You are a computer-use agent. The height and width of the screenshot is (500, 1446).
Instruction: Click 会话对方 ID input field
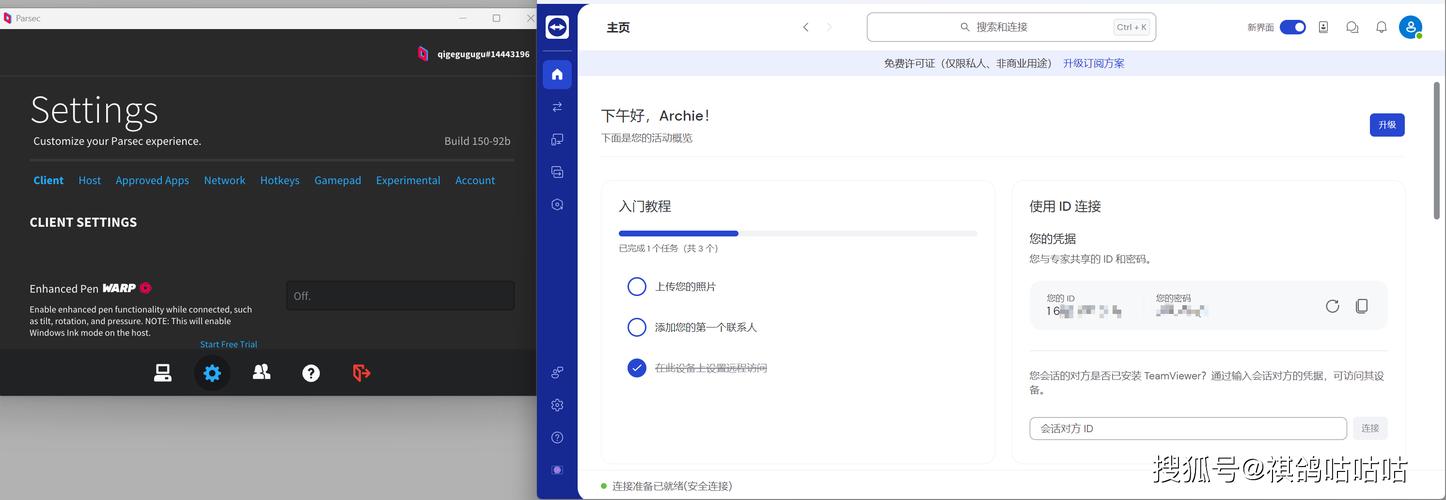click(x=1188, y=428)
